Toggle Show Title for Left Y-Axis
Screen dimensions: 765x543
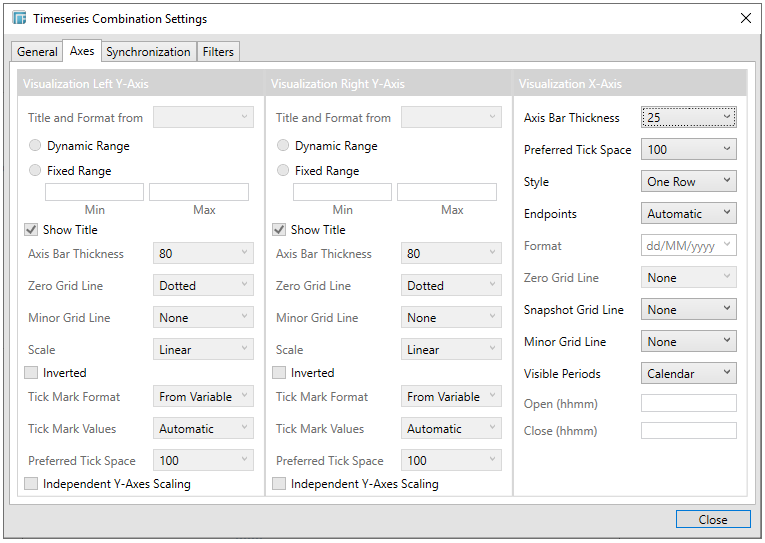click(32, 230)
